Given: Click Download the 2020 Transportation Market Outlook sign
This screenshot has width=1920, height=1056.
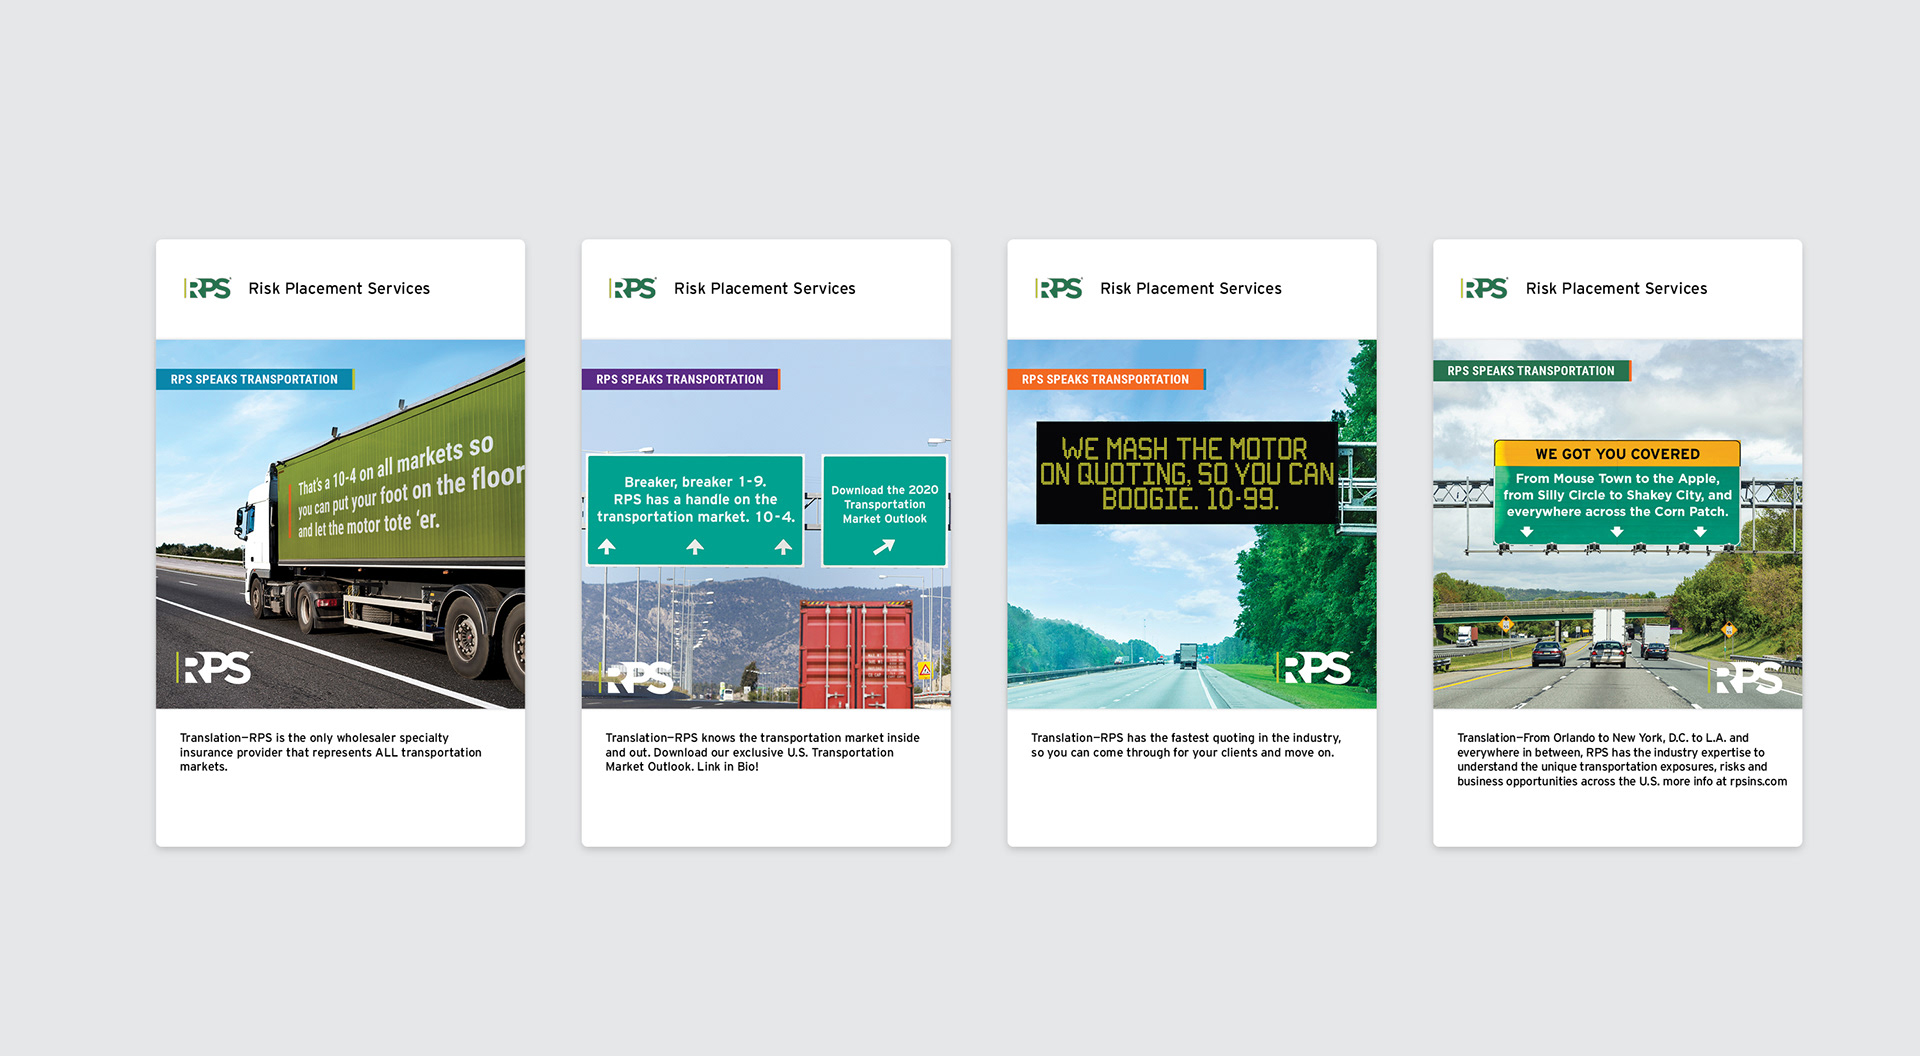Looking at the screenshot, I should click(884, 510).
